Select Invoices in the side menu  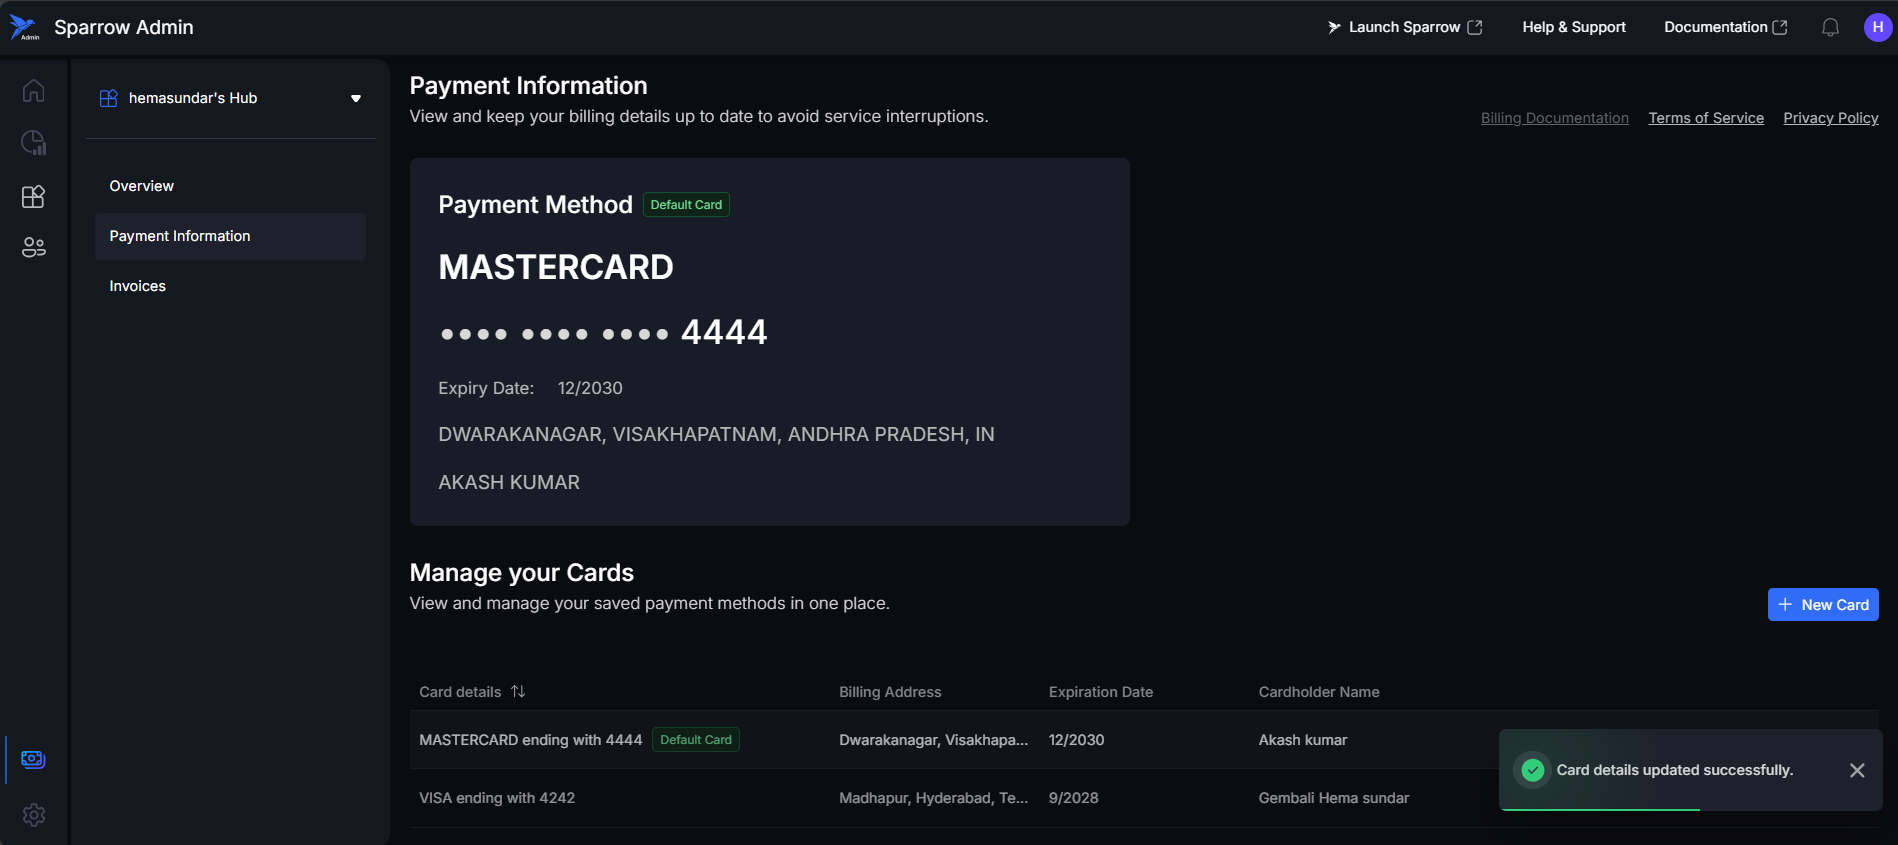pos(137,286)
